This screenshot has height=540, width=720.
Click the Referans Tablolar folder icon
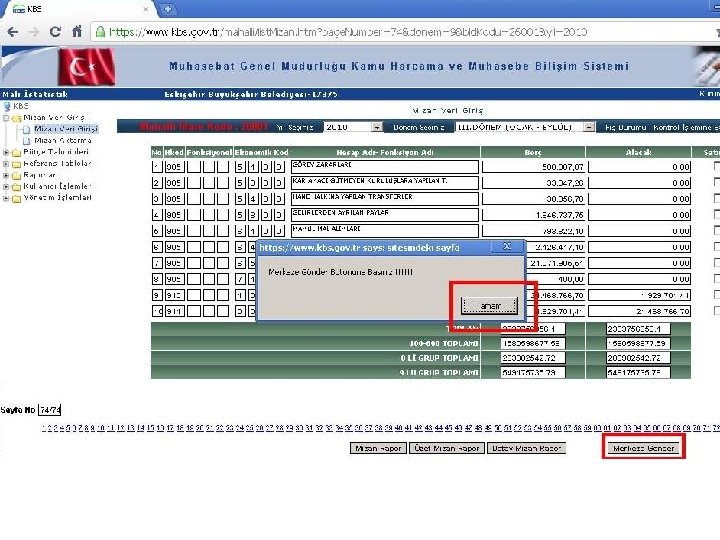tap(17, 164)
